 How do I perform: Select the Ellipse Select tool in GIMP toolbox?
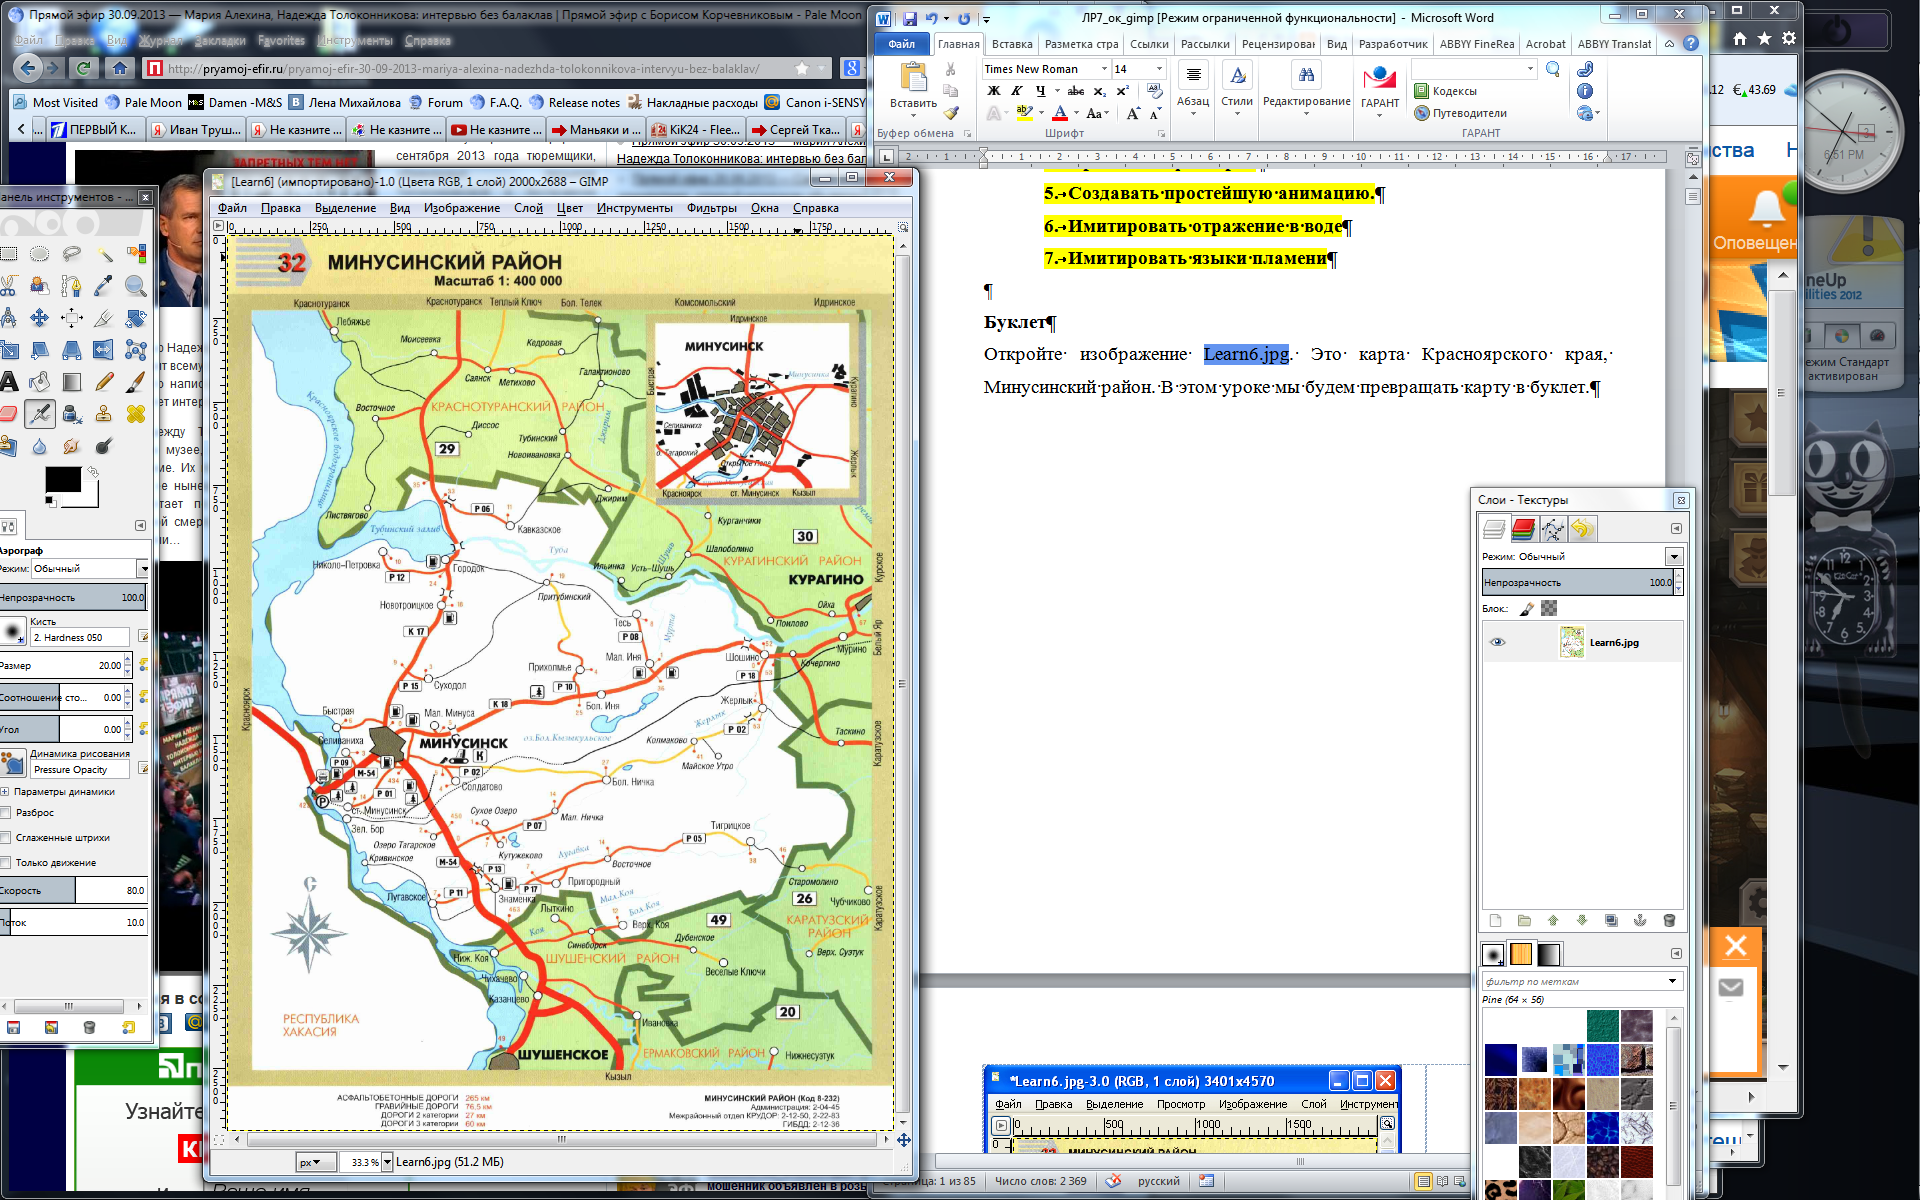[40, 254]
